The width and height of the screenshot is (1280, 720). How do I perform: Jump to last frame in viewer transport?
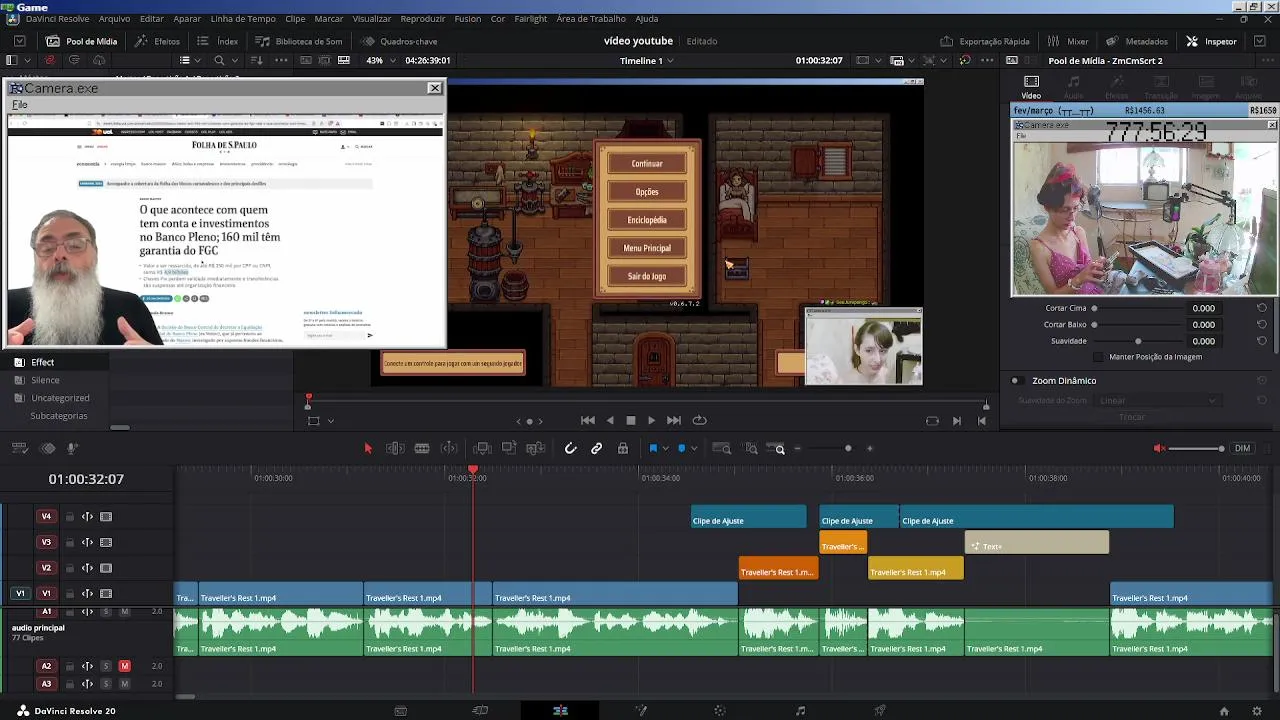(x=674, y=420)
